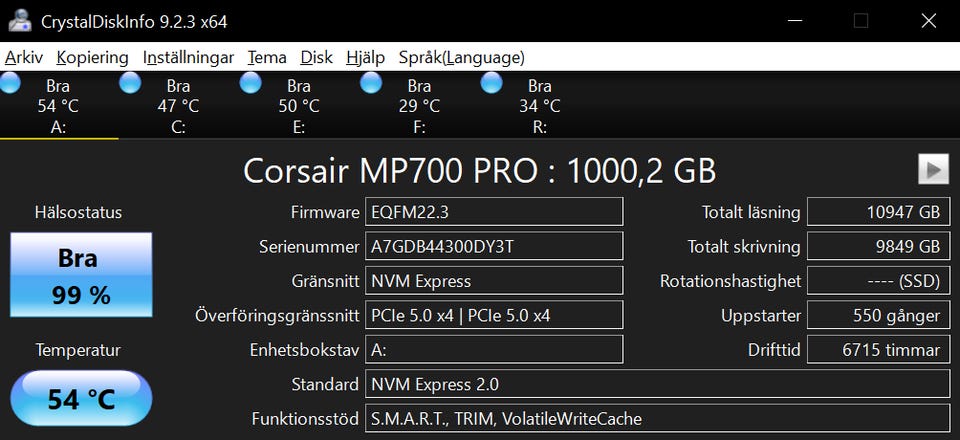Click the Enhetsbokstav field showing A:
960x440 pixels.
pos(494,349)
